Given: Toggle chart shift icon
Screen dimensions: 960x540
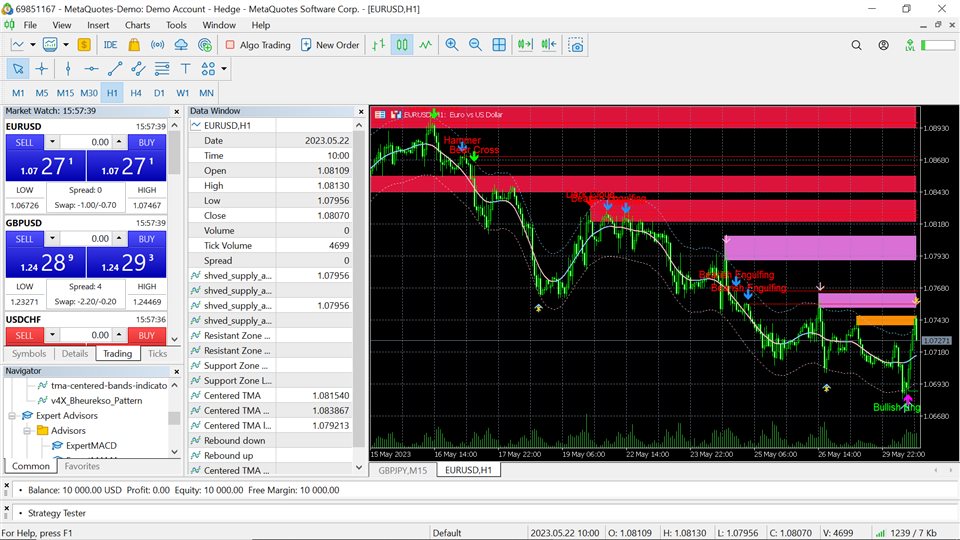Looking at the screenshot, I should (x=549, y=45).
